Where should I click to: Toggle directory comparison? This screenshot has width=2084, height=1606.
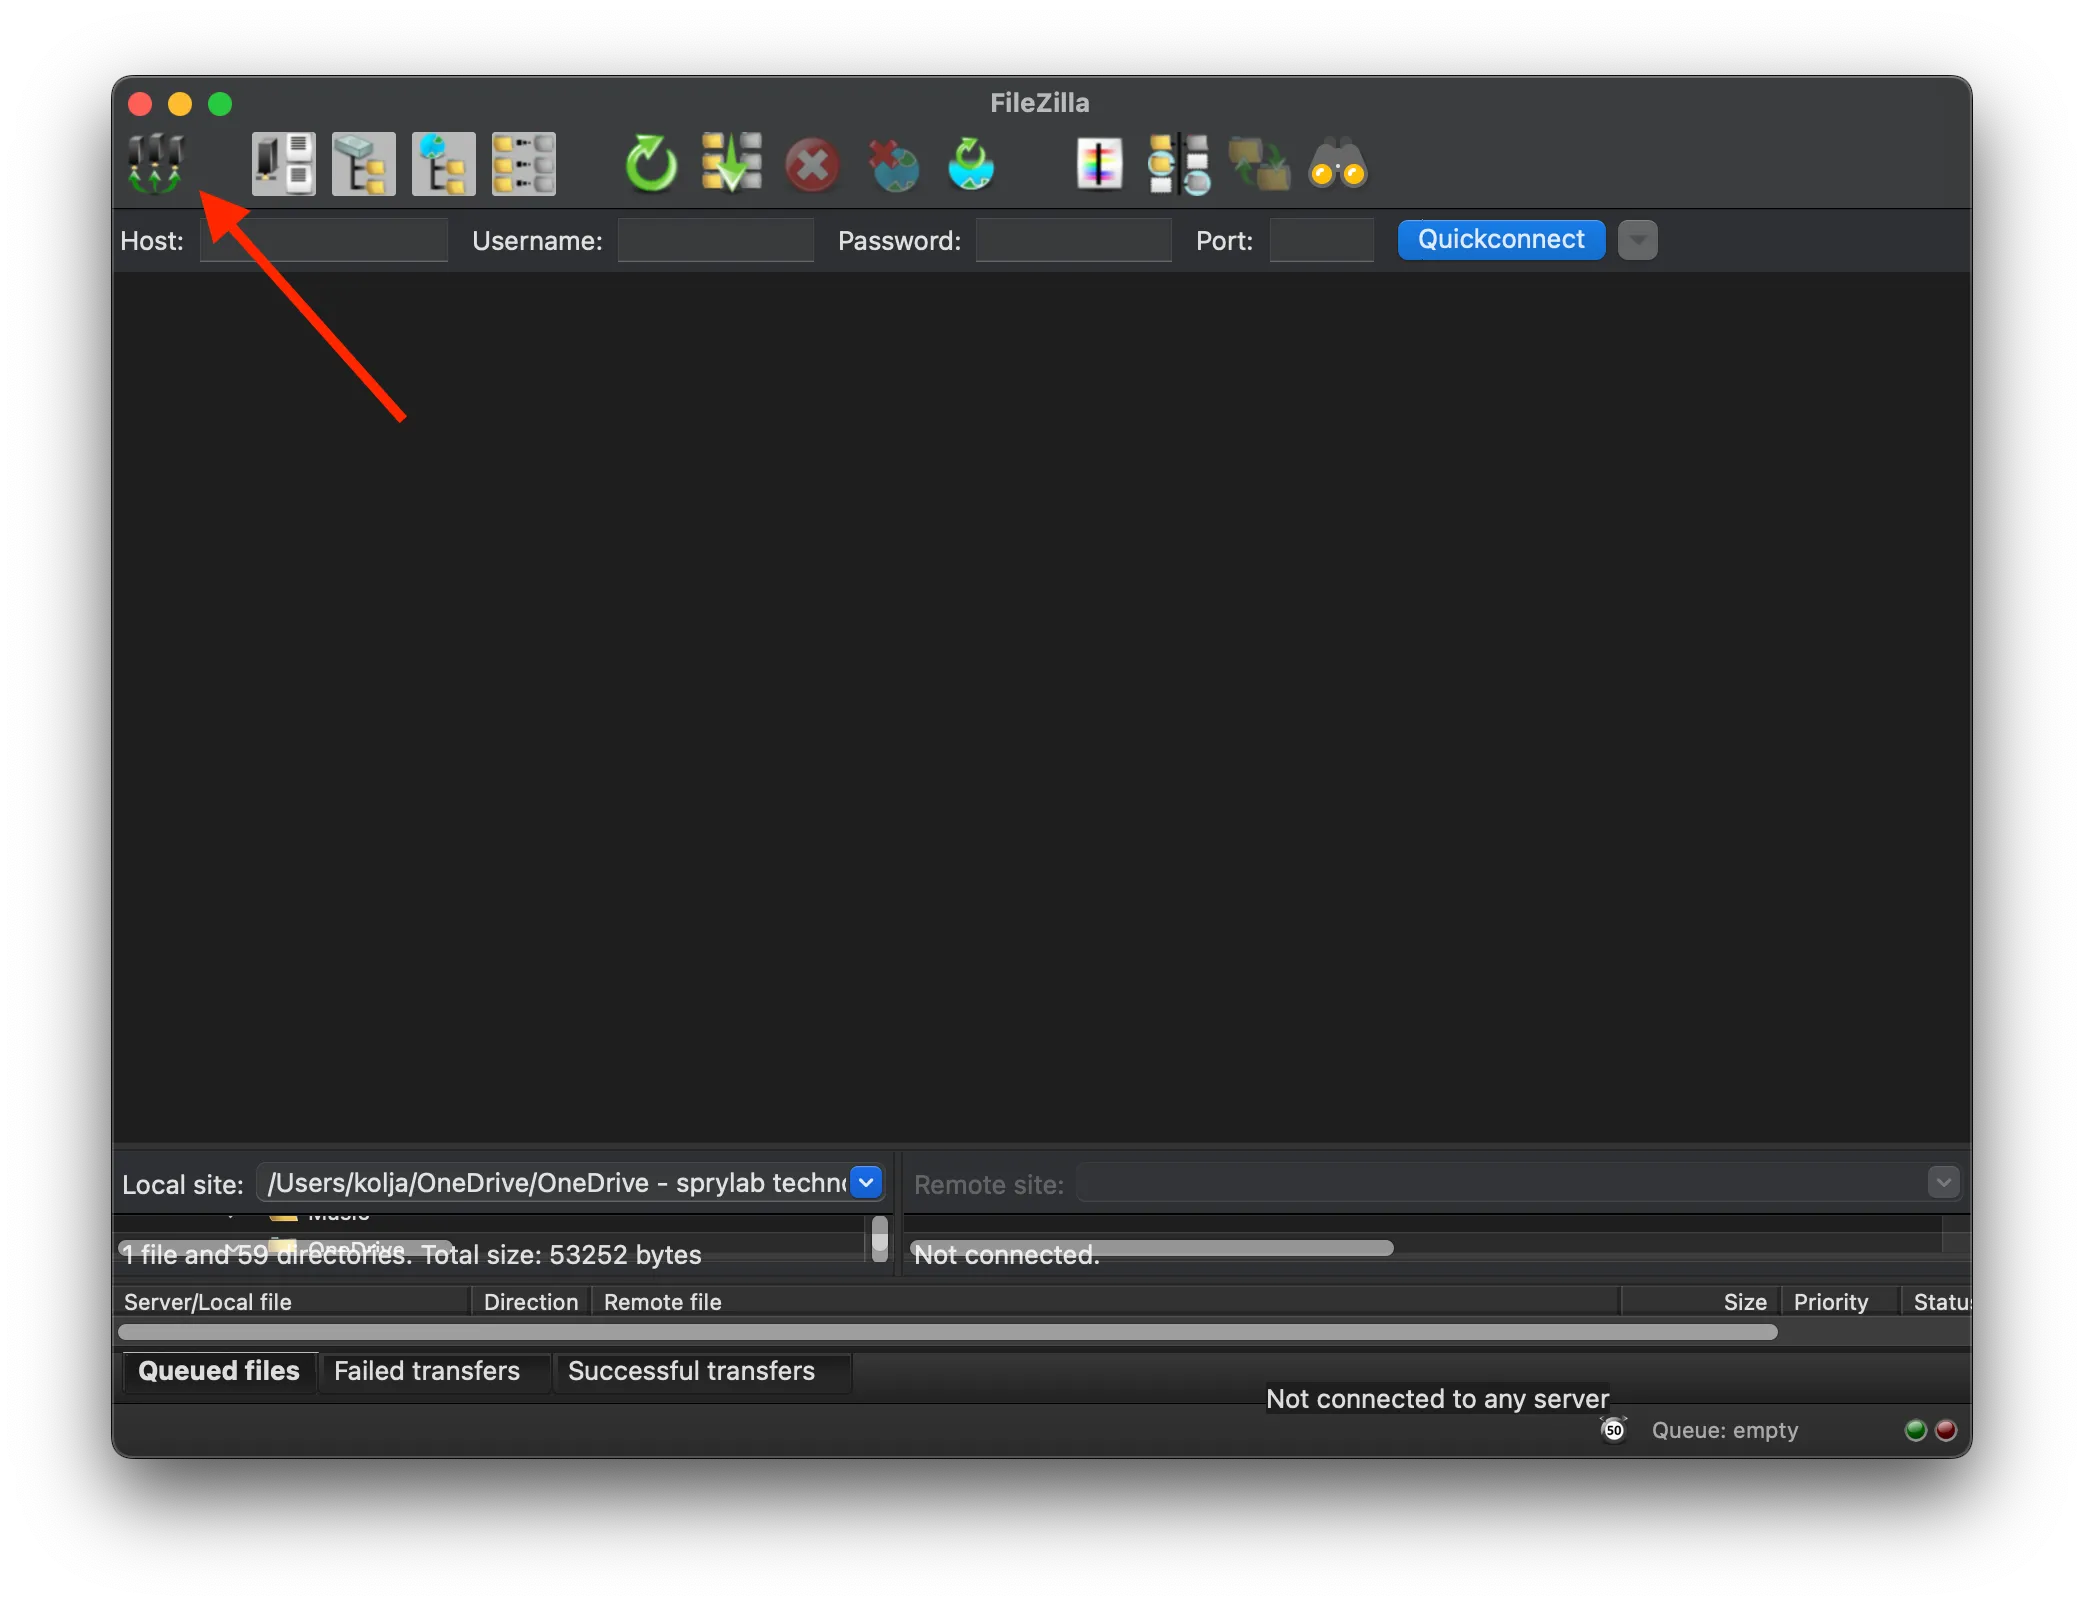pos(1179,164)
